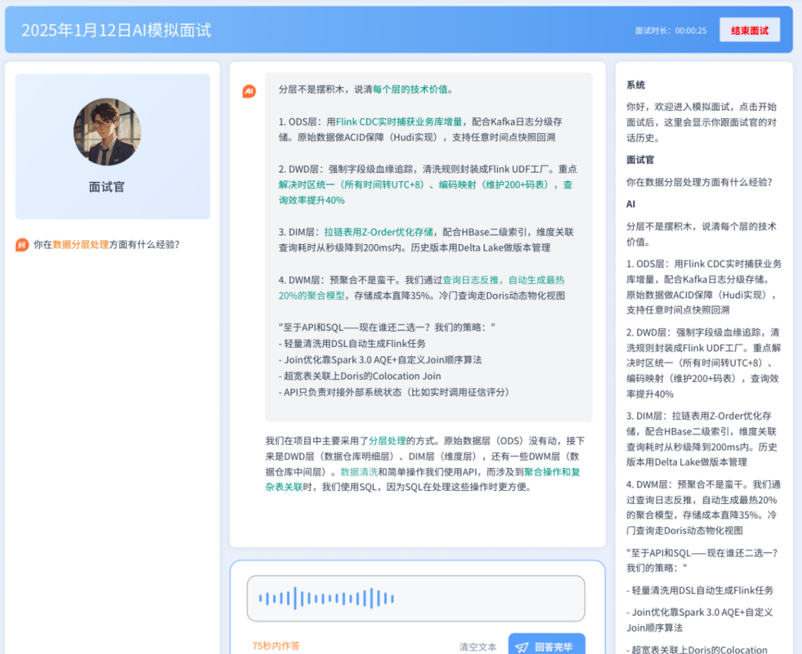Click the orange 数据分层处理 keyword in the question
Screen dimensions: 802x654
(x=81, y=244)
